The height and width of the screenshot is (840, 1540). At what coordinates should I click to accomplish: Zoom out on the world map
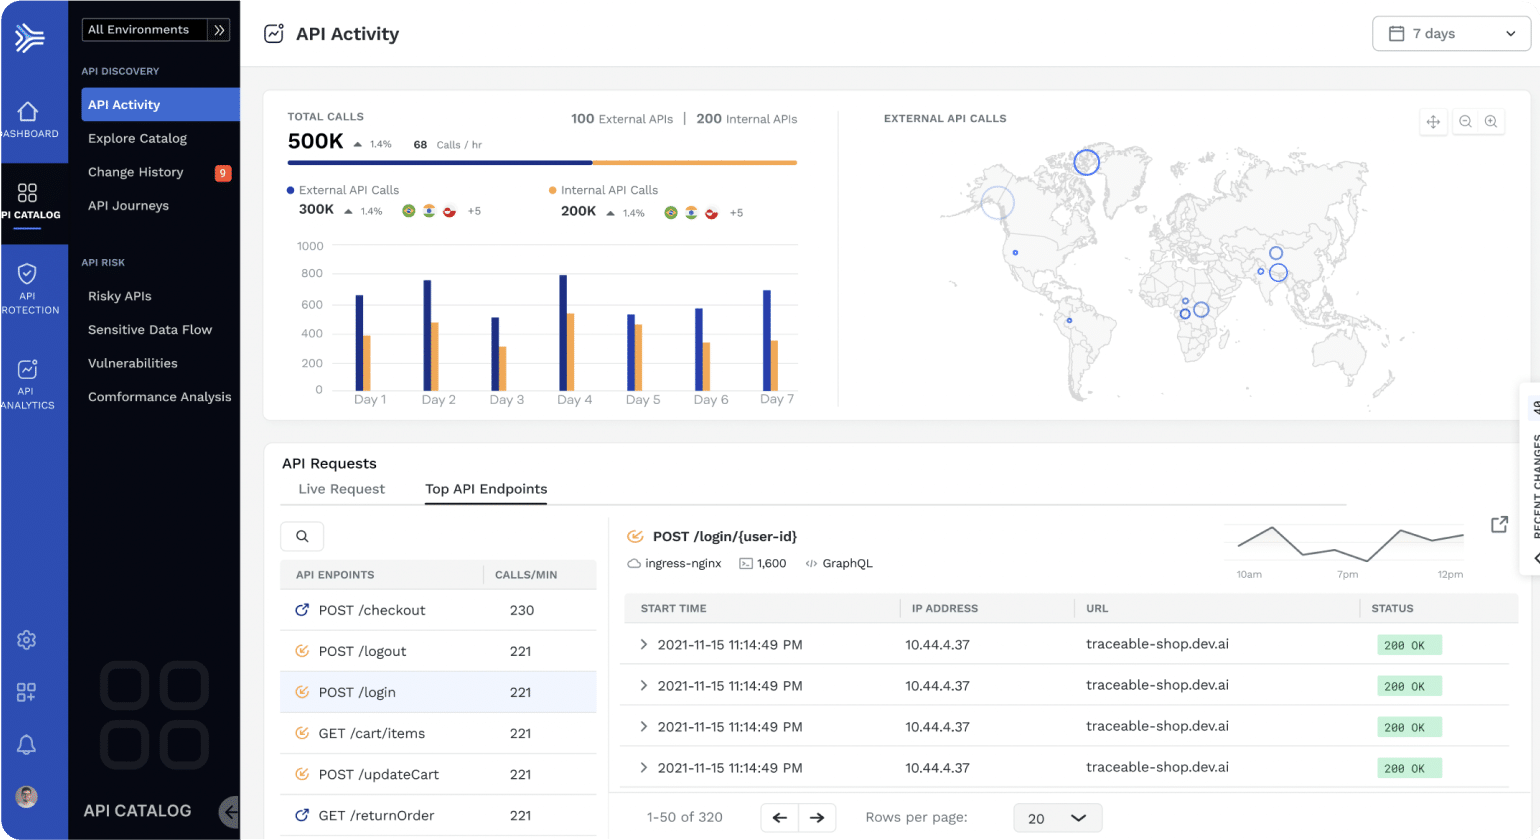(x=1465, y=122)
